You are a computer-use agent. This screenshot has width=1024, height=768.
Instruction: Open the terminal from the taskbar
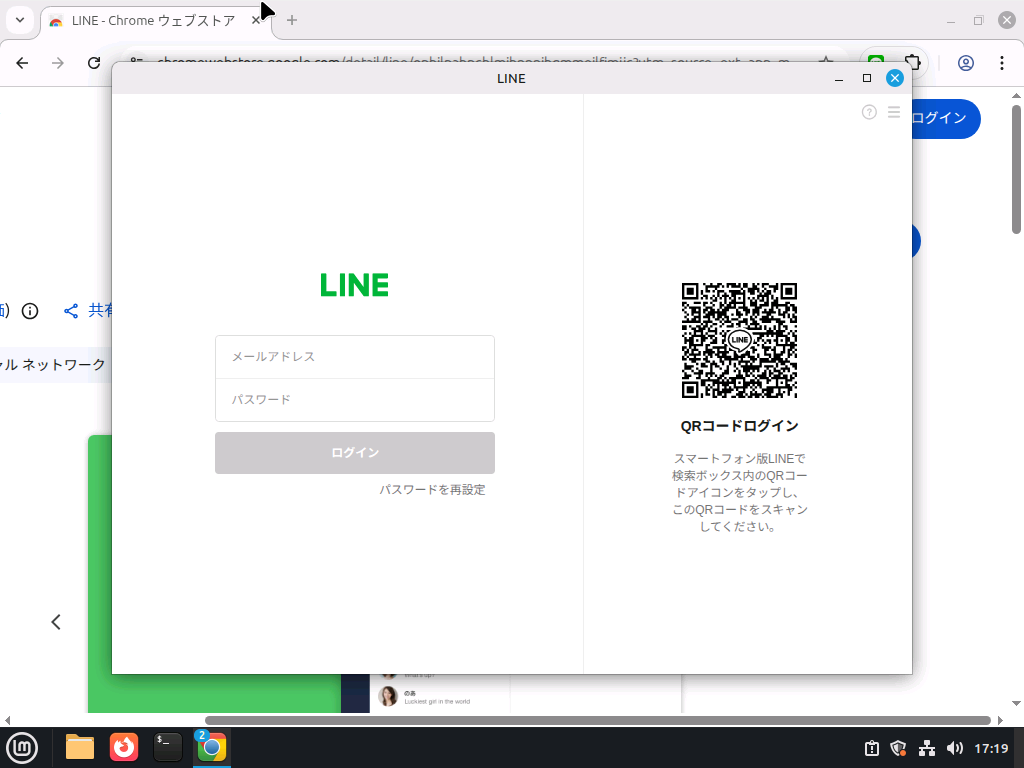pos(167,746)
